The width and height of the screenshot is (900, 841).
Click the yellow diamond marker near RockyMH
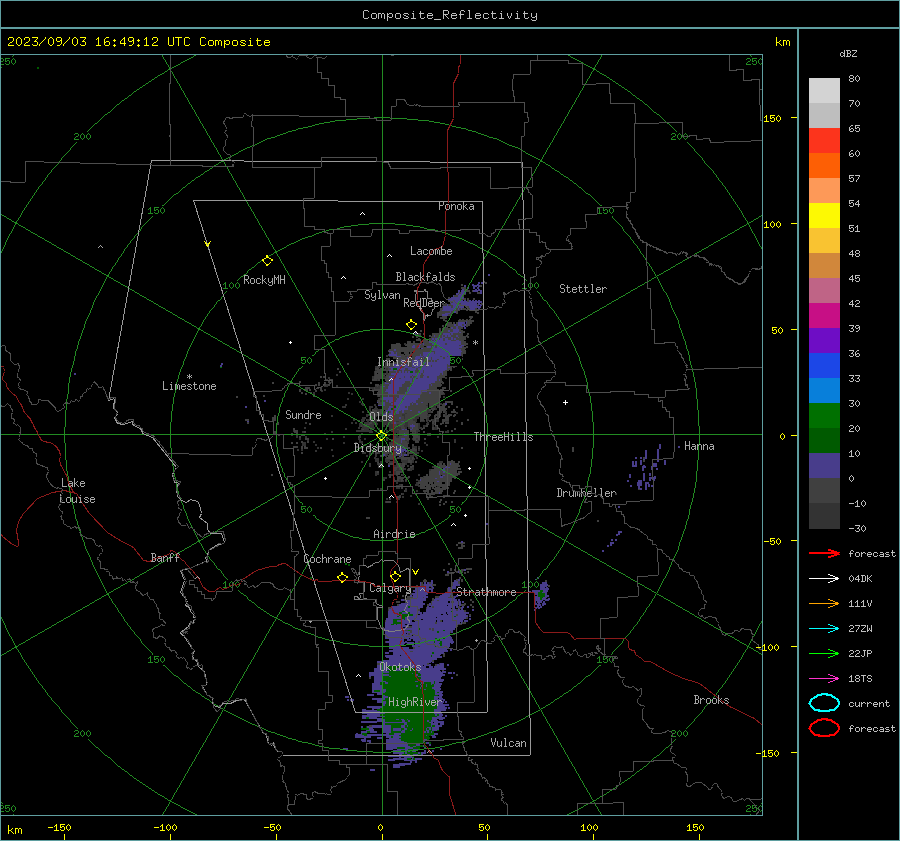click(x=267, y=261)
